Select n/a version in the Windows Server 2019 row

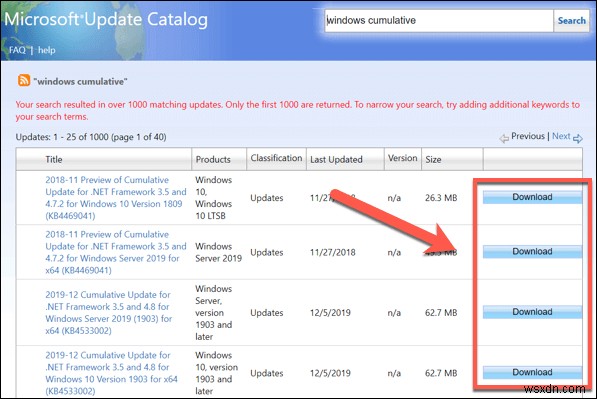tap(394, 252)
